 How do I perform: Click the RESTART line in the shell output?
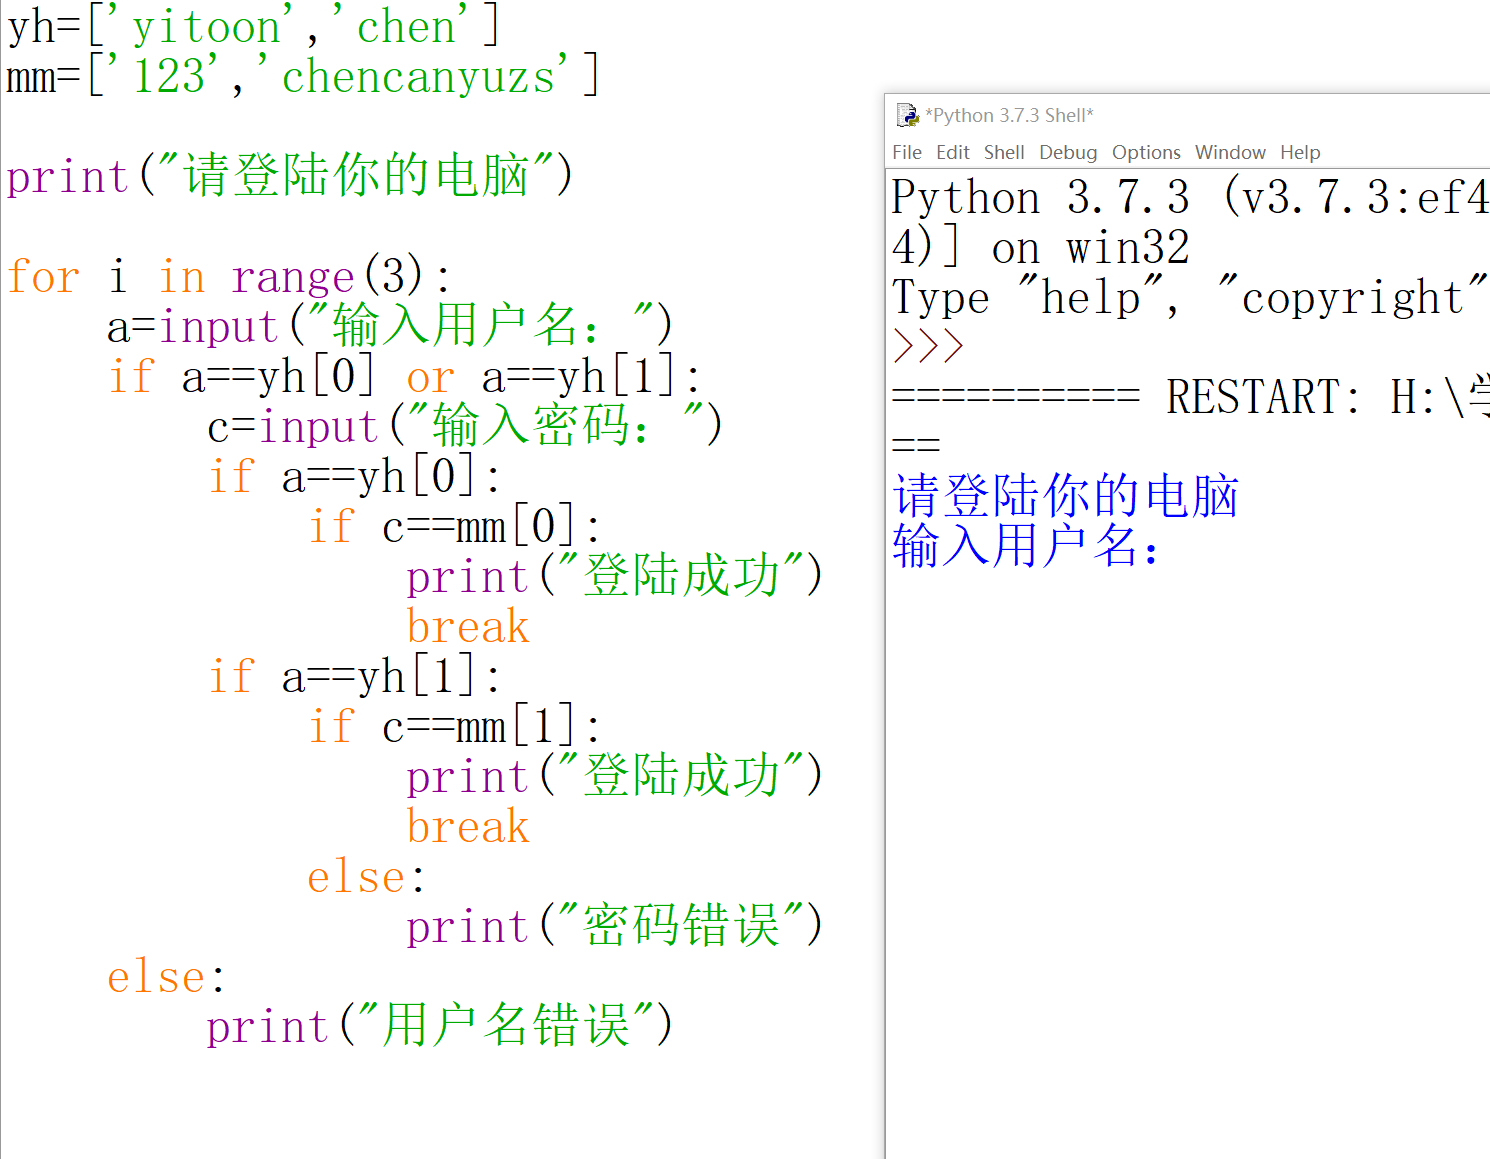[1250, 396]
